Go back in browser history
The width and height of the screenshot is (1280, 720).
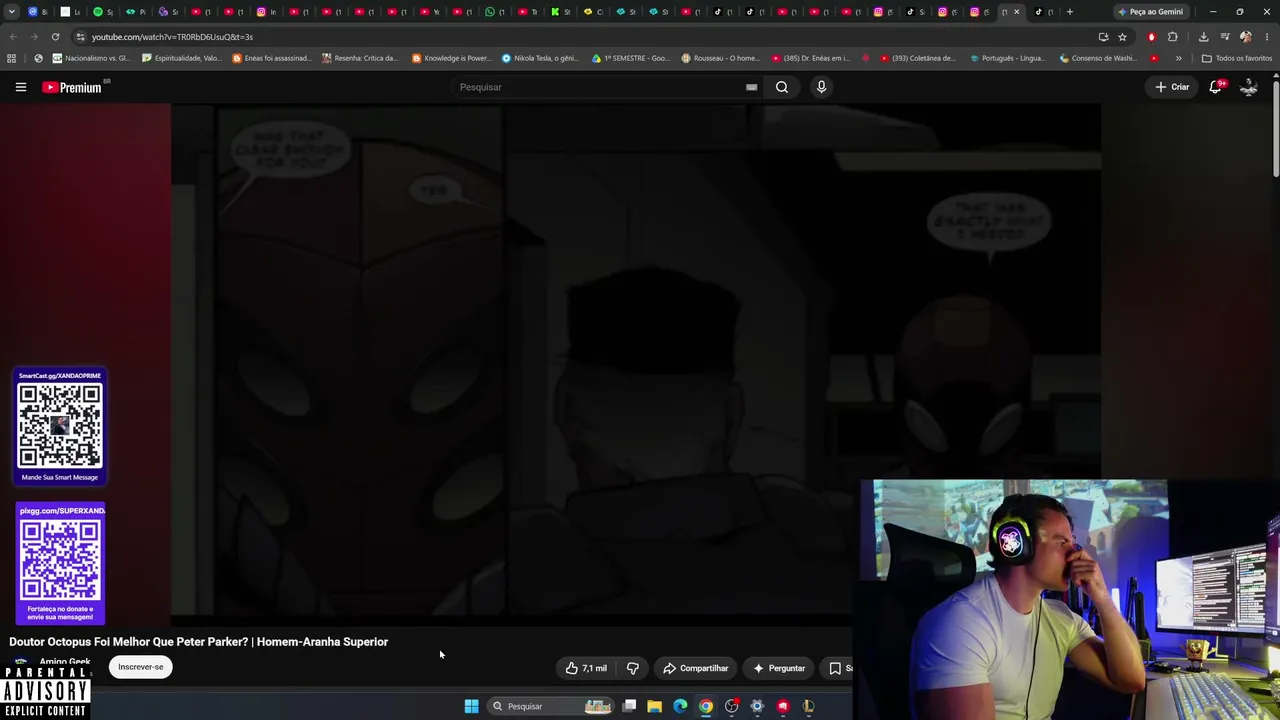[x=13, y=37]
